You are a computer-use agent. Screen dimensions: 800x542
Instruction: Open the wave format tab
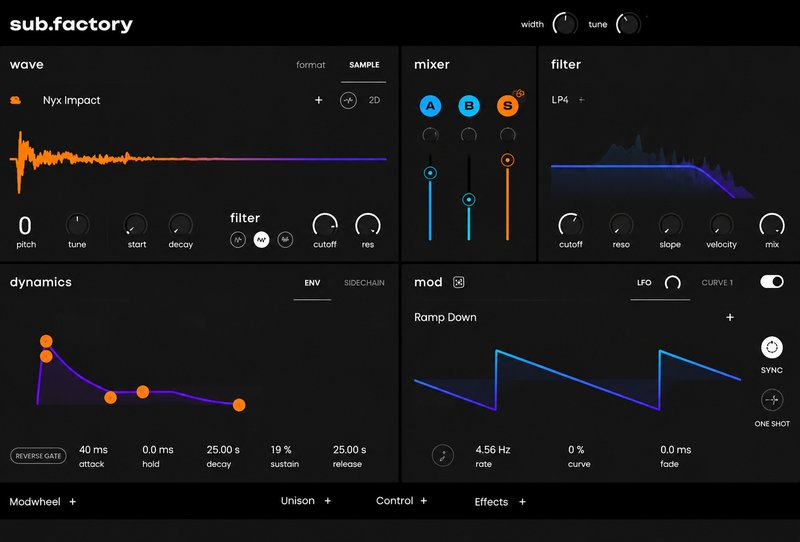coord(311,65)
